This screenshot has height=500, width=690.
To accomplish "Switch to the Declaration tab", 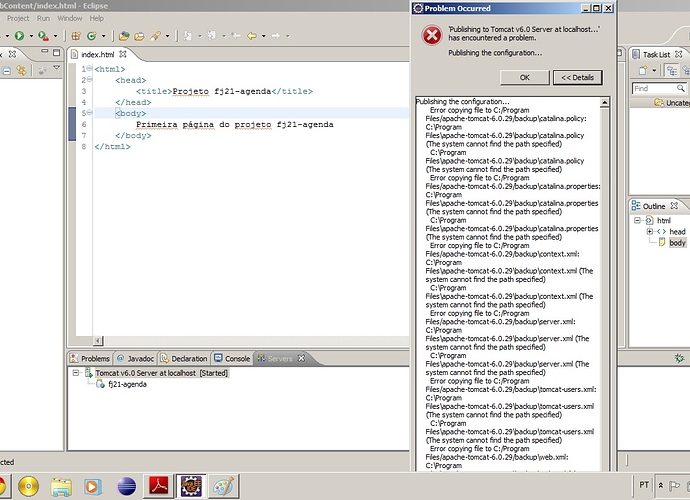I will coord(184,359).
